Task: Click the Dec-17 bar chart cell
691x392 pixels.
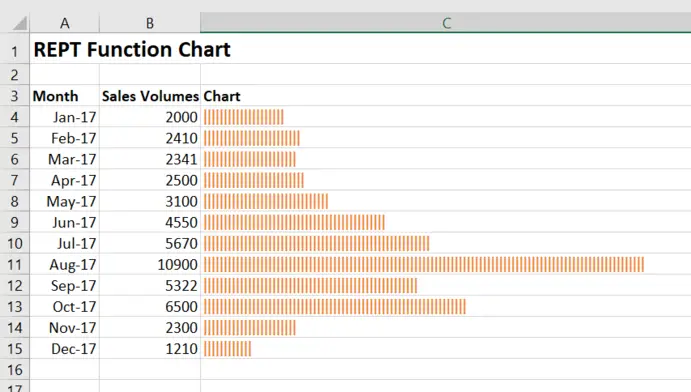Action: (x=446, y=348)
